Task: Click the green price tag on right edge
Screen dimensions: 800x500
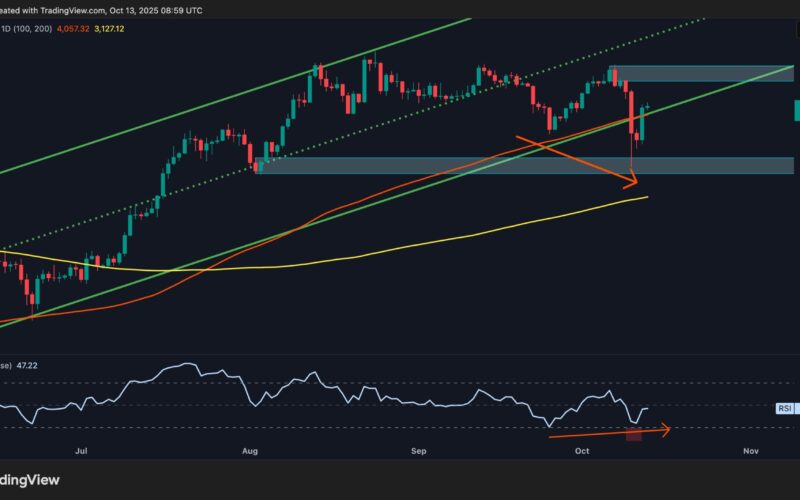Action: 796,110
